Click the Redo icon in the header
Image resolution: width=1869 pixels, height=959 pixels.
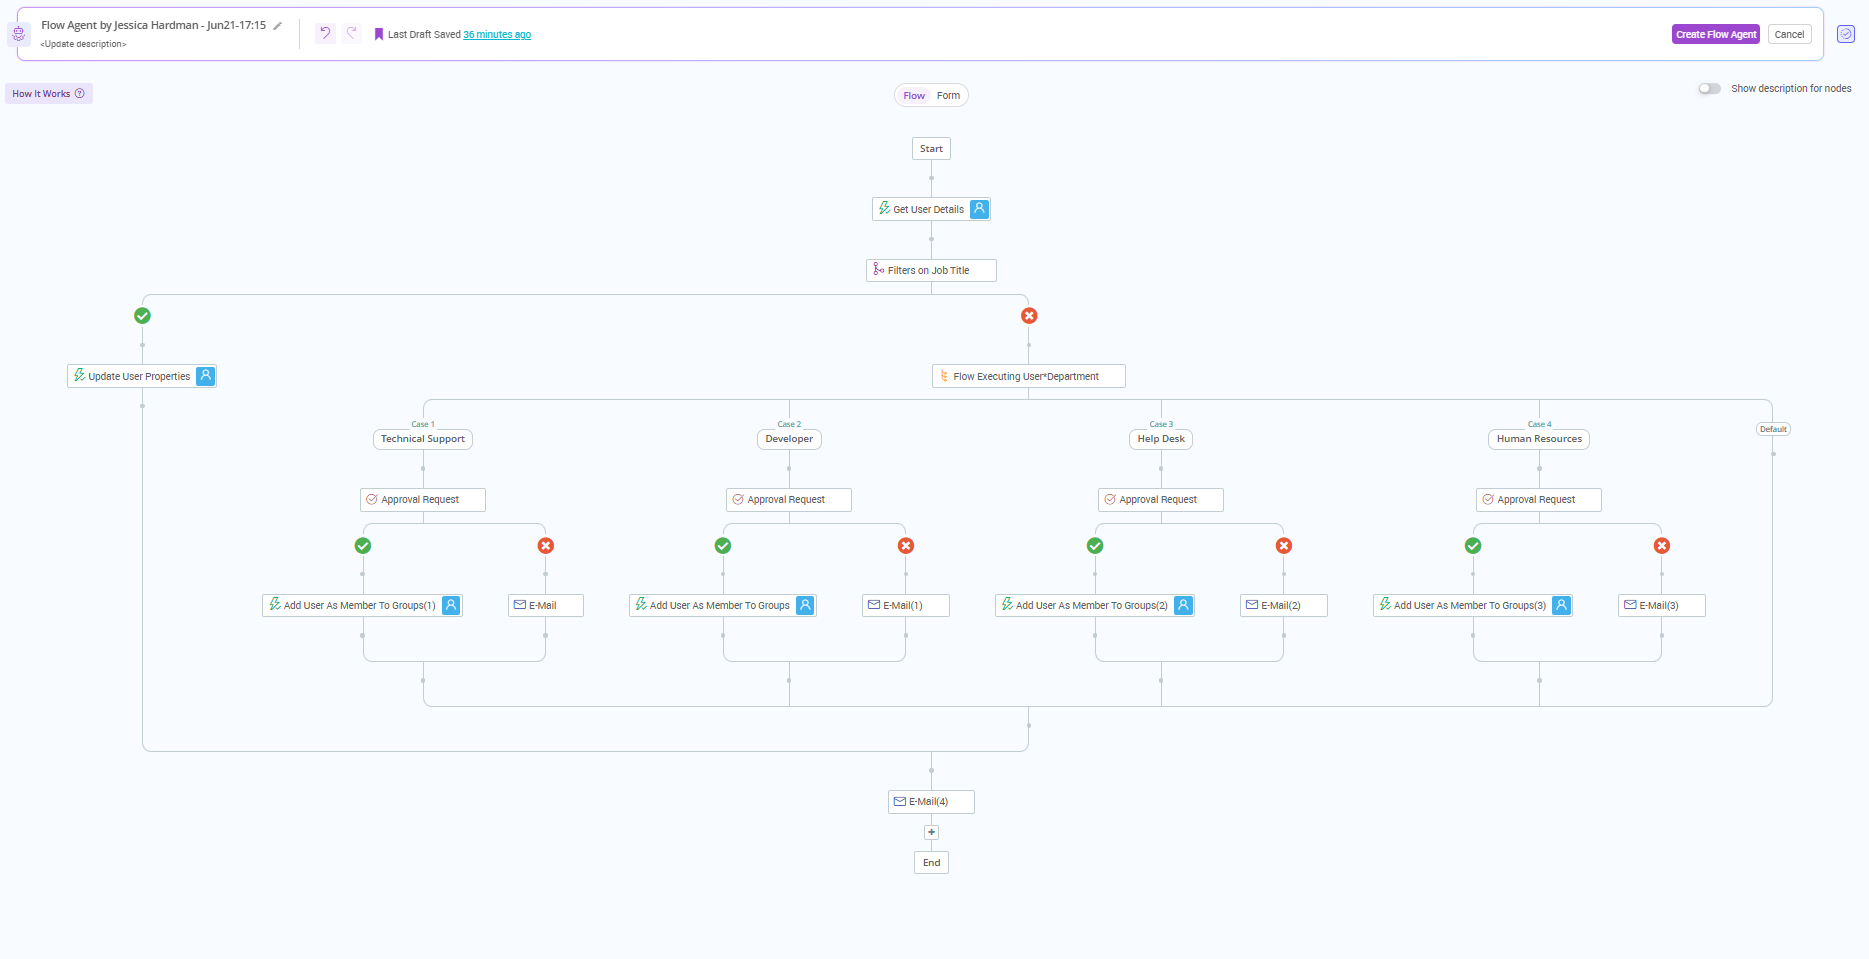point(351,33)
